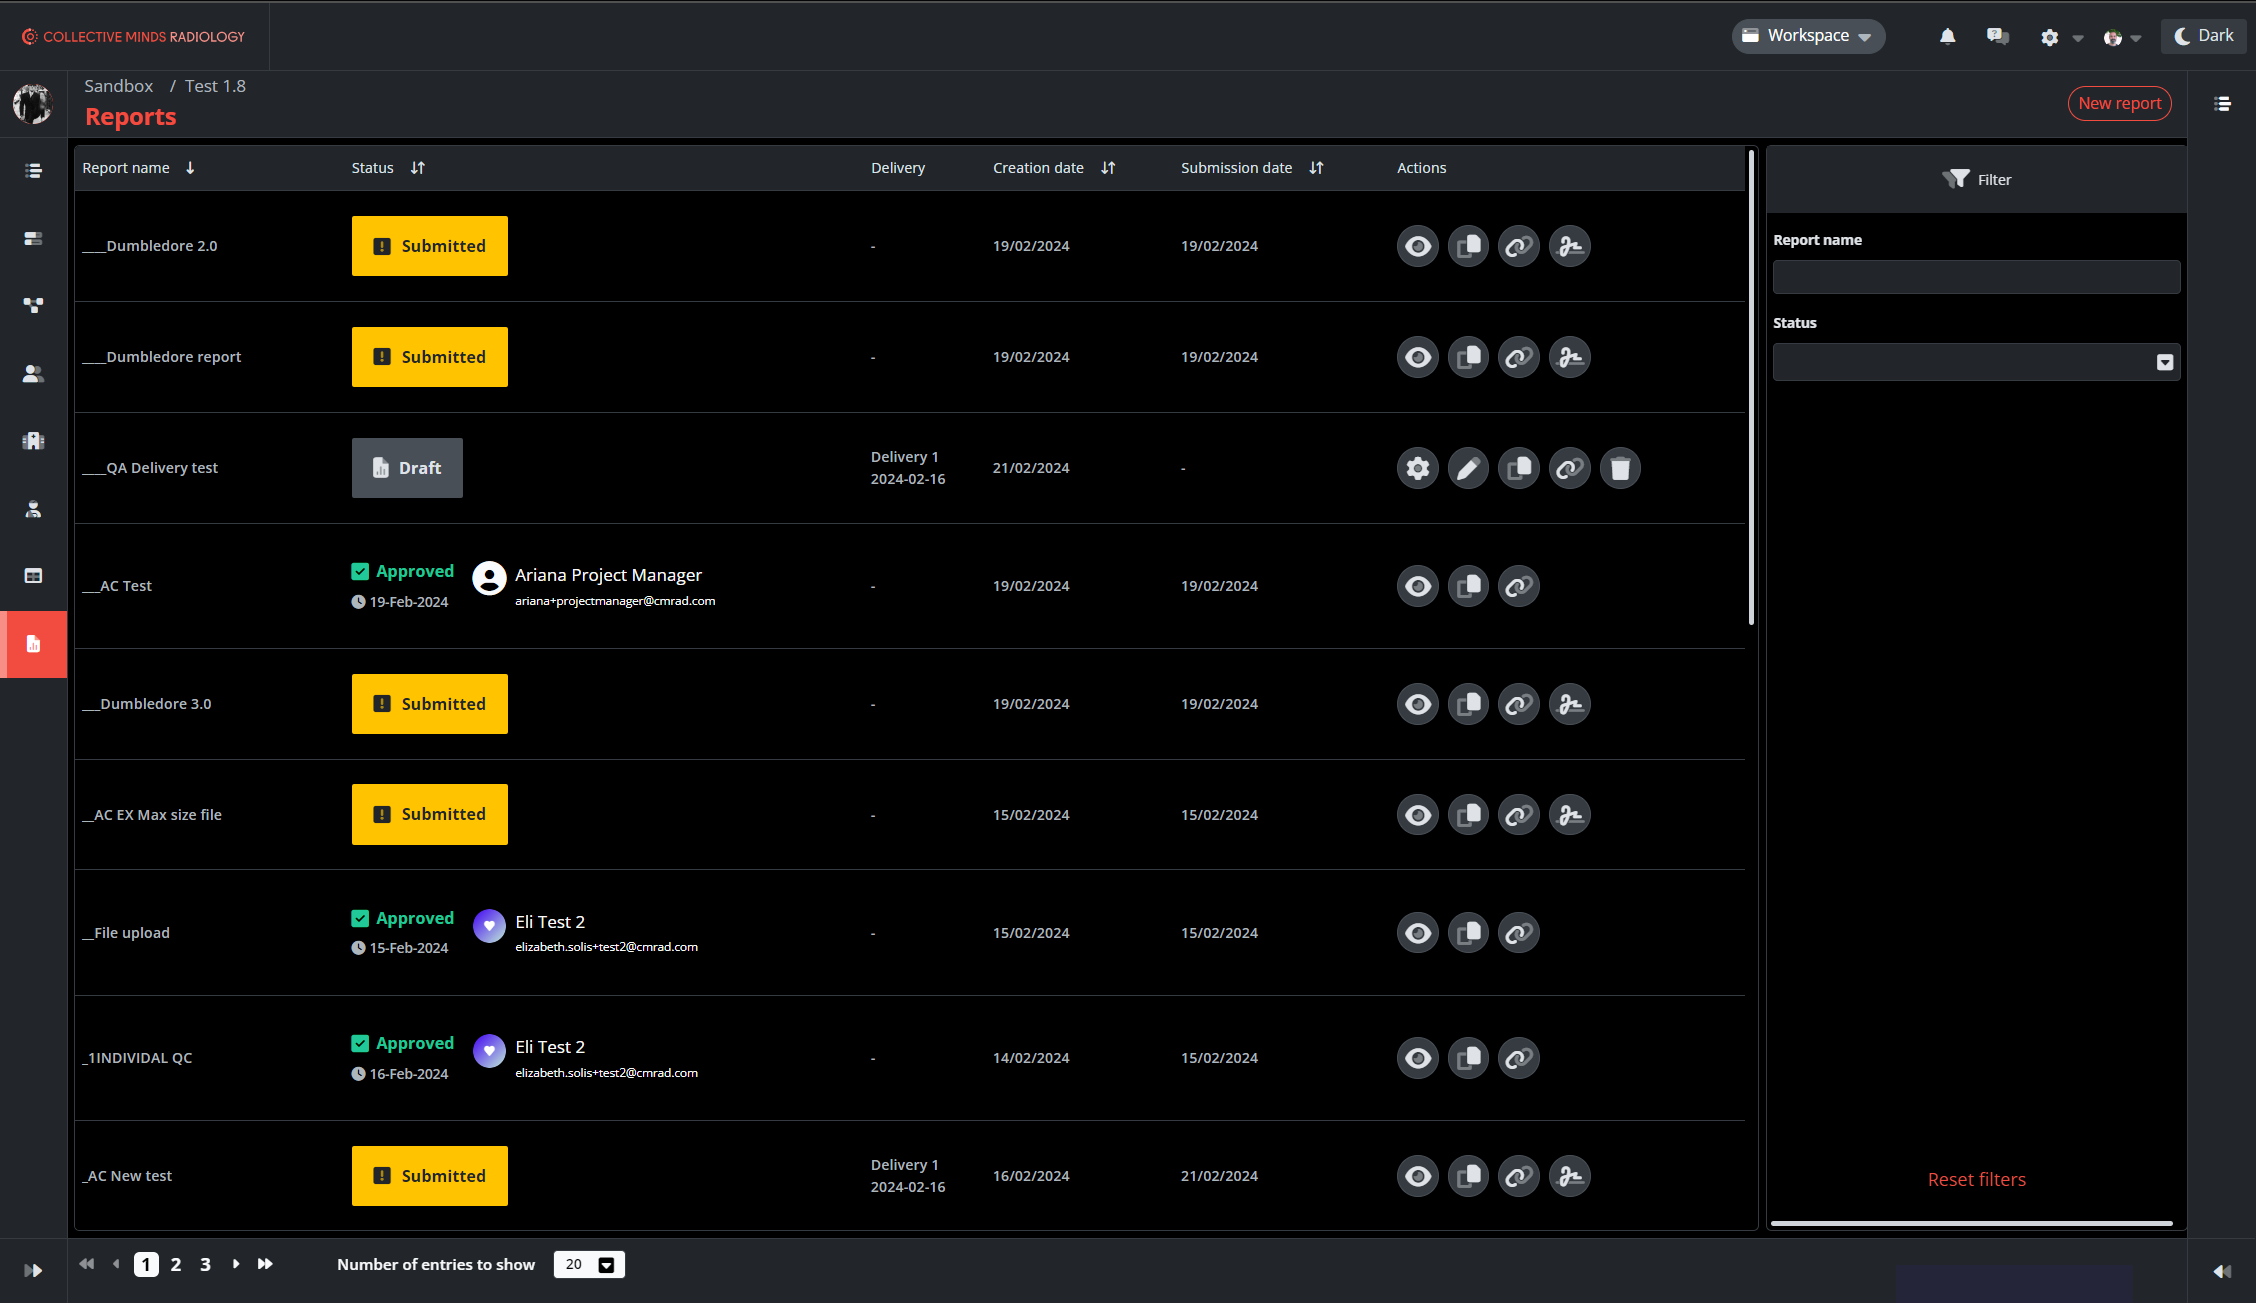Screen dimensions: 2256x1303
Task: Click the Report name filter input
Action: click(1976, 277)
